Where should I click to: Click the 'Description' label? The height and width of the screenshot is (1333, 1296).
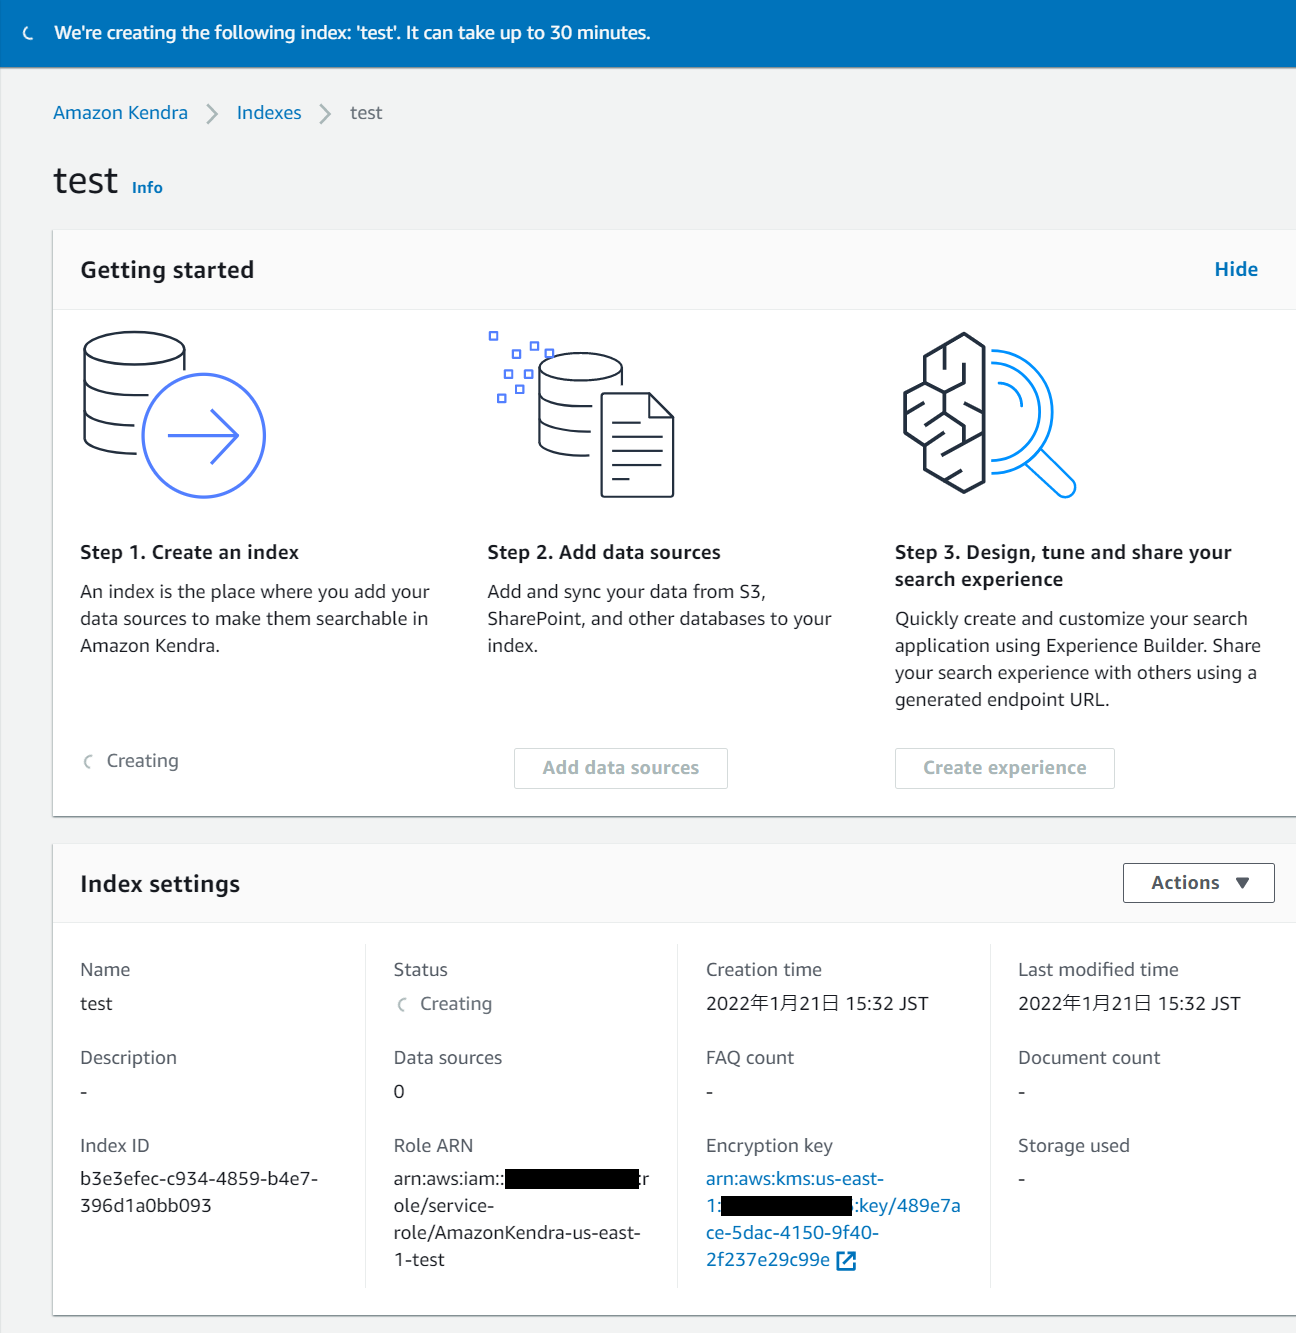tap(128, 1058)
